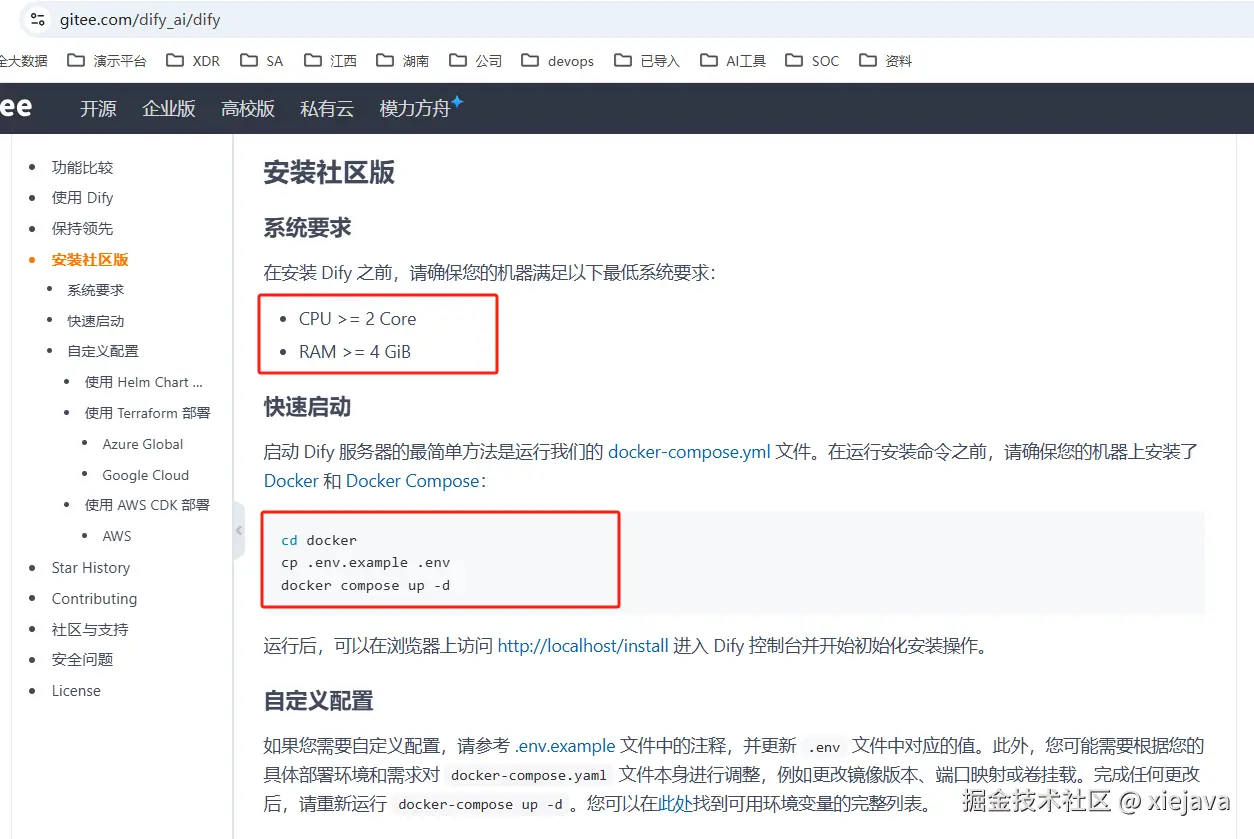This screenshot has width=1254, height=839.
Task: Jump to Contributing in the outline
Action: [95, 599]
